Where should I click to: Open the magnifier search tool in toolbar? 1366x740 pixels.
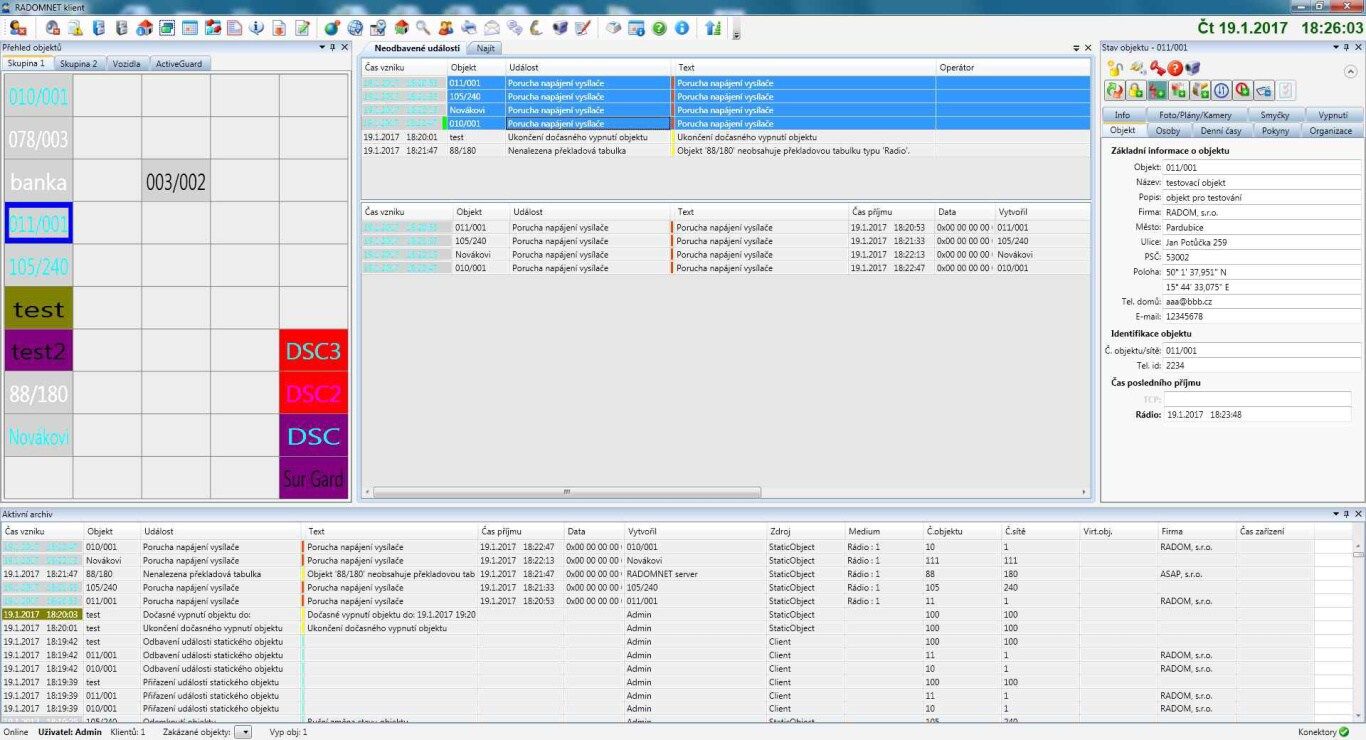(x=423, y=28)
